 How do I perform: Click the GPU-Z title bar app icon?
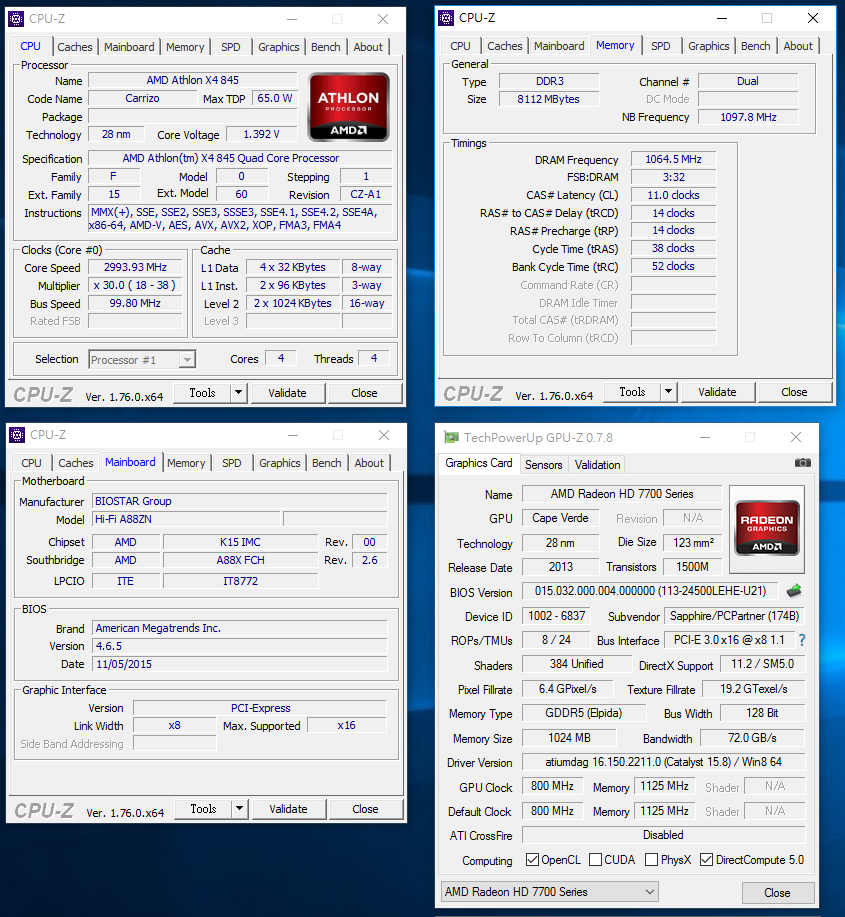pyautogui.click(x=451, y=437)
